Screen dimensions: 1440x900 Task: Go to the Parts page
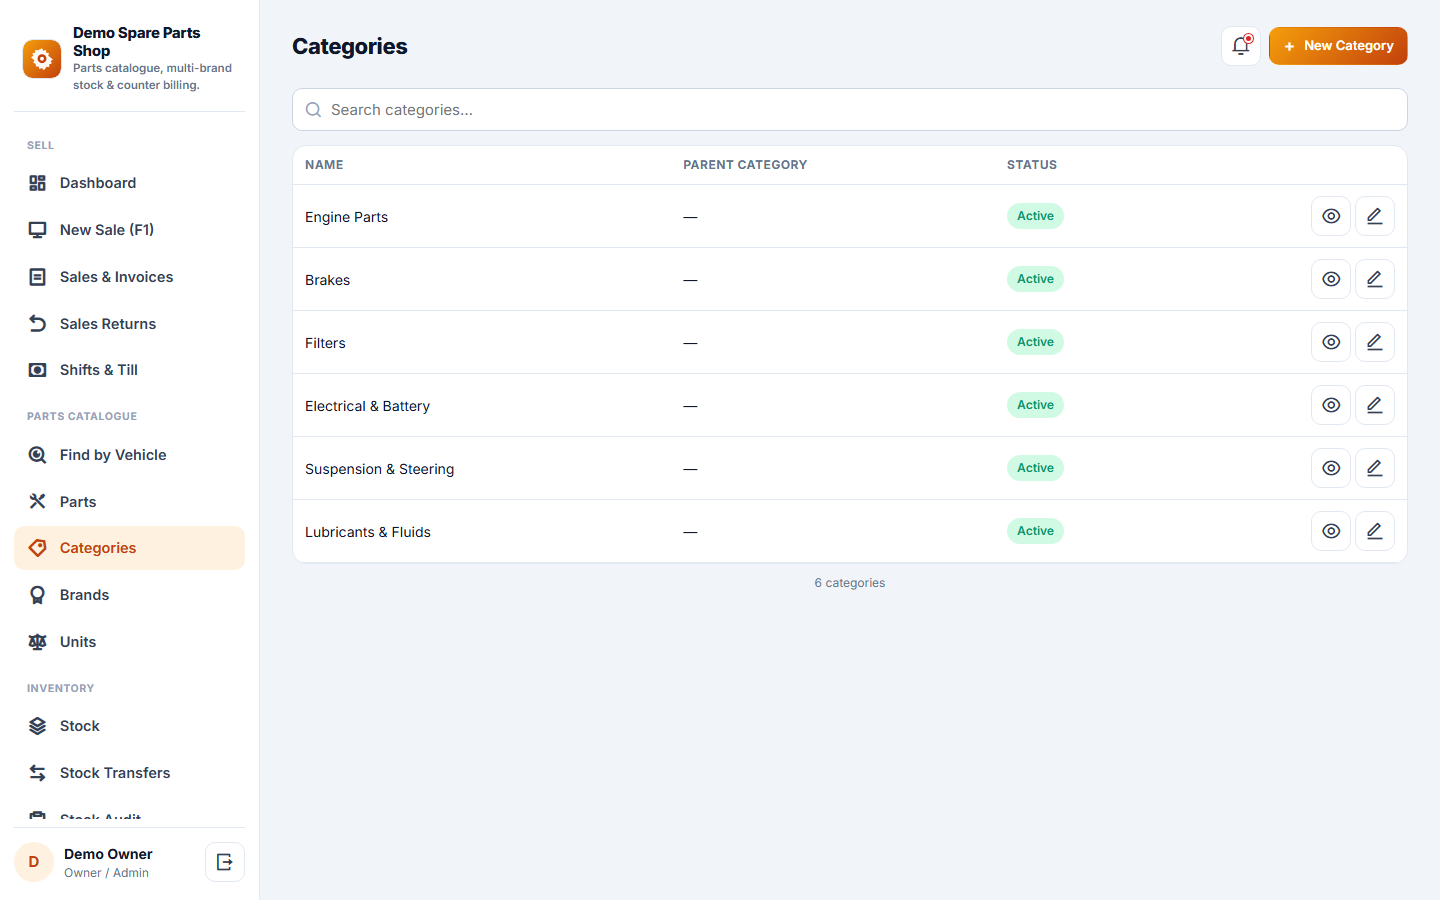[x=129, y=502]
